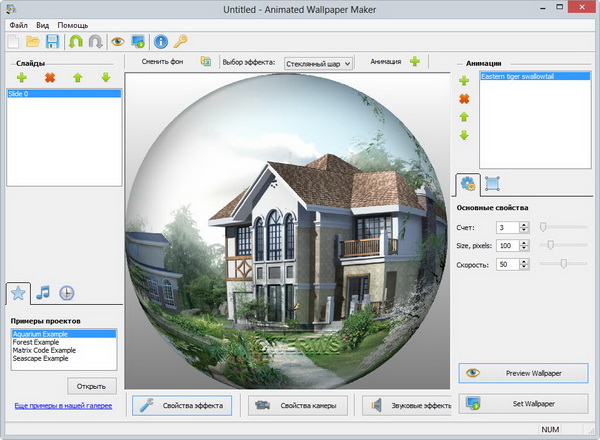Remove animation with red X icon
The height and width of the screenshot is (440, 600).
[x=464, y=99]
